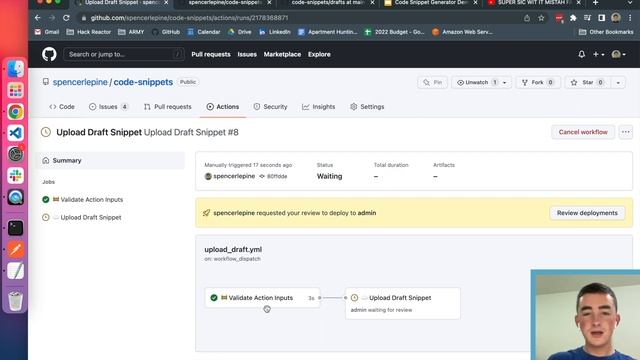Click the Cancel workflow button
Viewport: 640px width, 360px height.
583,132
